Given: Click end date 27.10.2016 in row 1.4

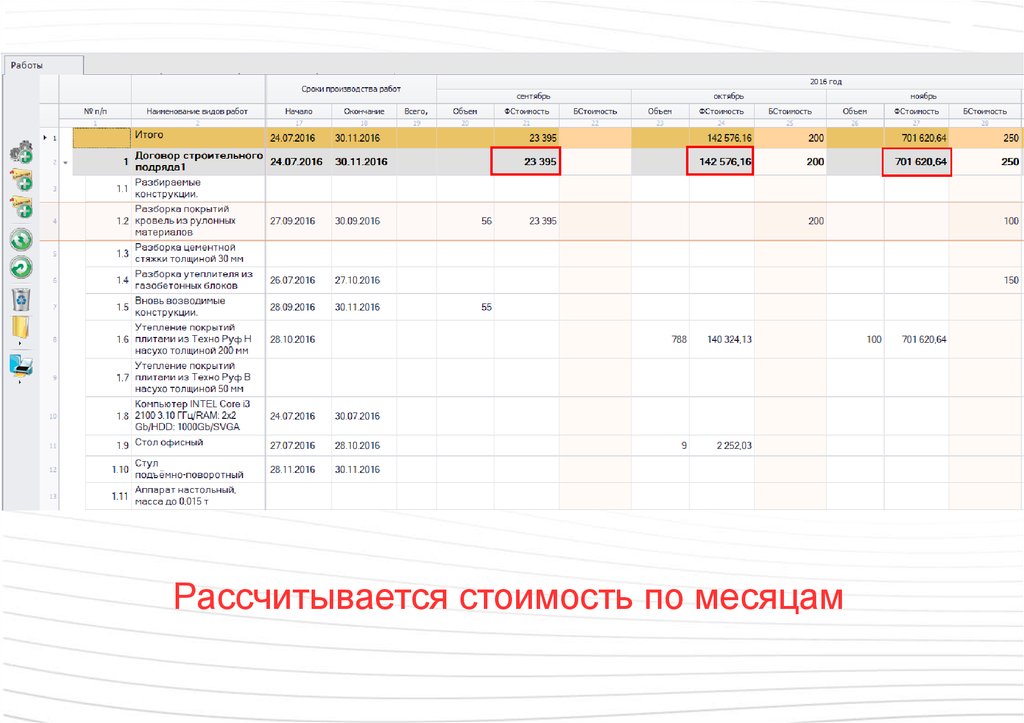Looking at the screenshot, I should [x=357, y=280].
